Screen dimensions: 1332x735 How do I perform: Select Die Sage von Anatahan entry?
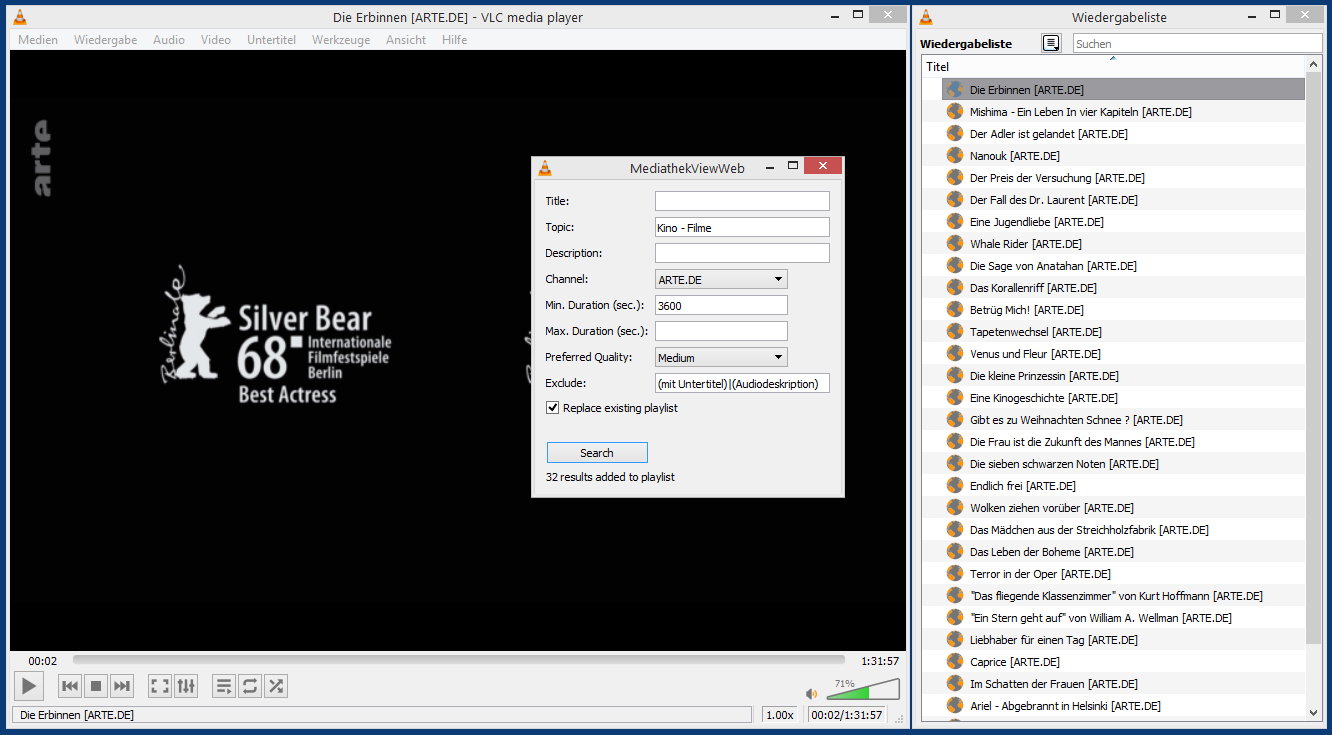[x=1123, y=266]
